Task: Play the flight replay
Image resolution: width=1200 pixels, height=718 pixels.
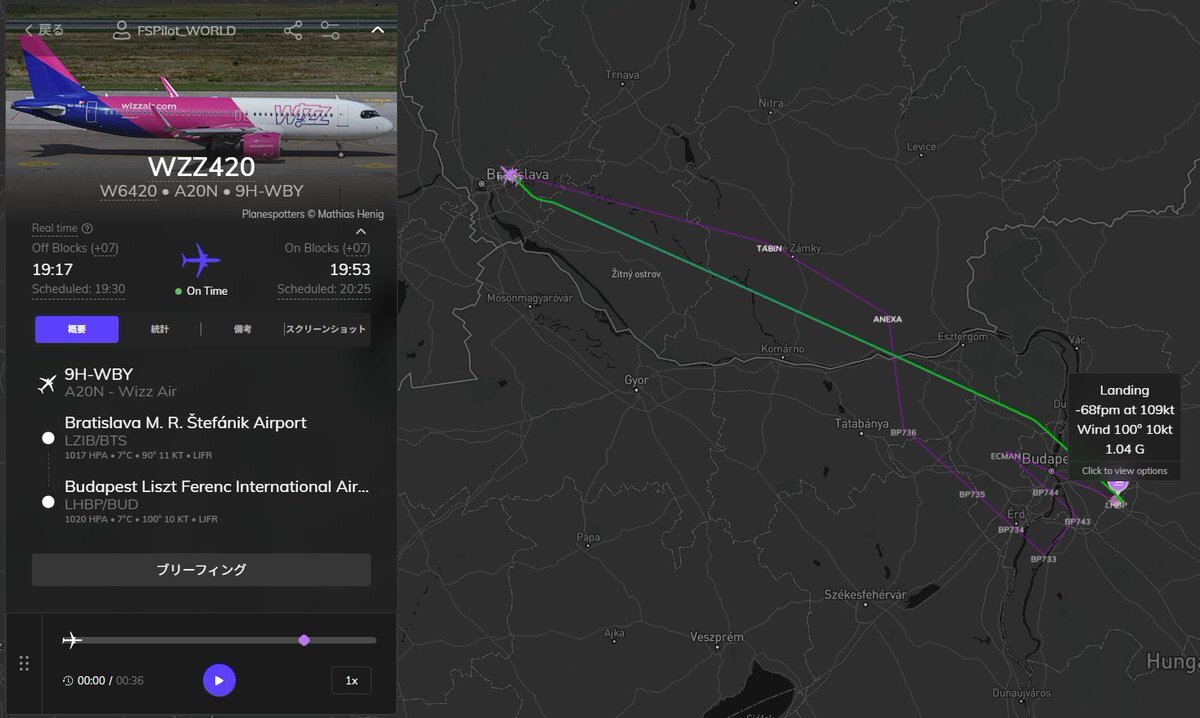Action: (x=219, y=680)
